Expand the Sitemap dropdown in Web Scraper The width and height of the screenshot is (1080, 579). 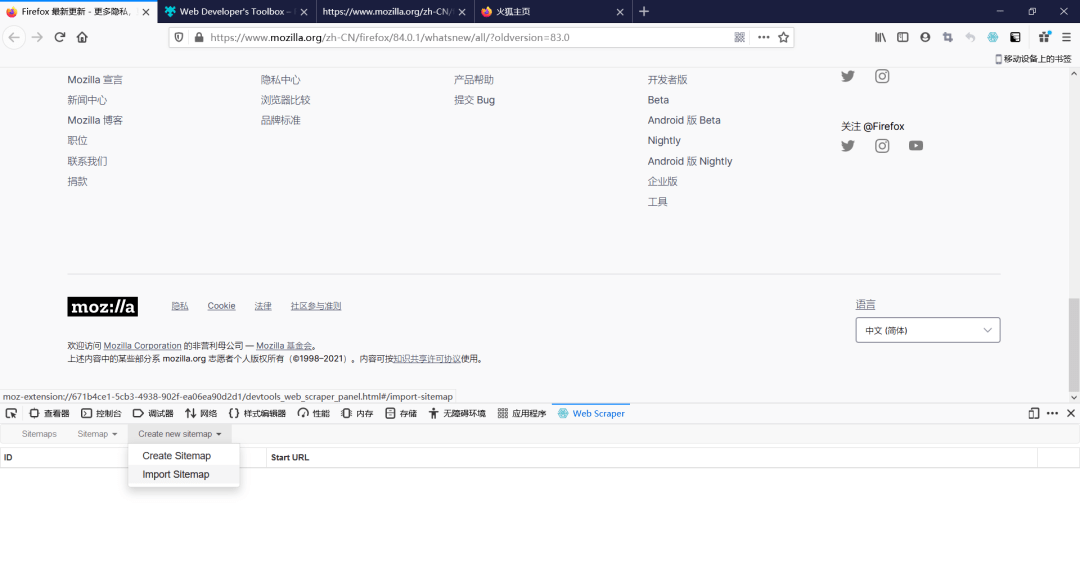click(x=98, y=434)
